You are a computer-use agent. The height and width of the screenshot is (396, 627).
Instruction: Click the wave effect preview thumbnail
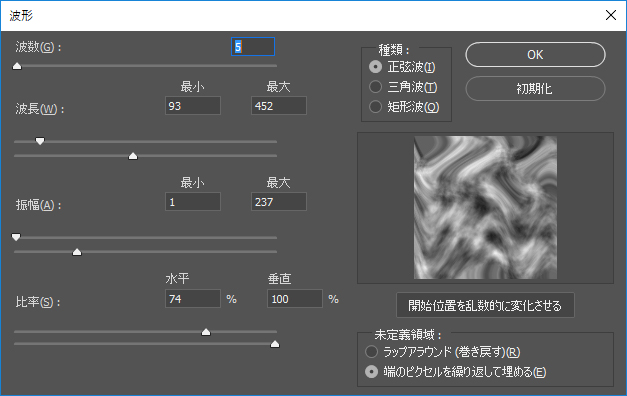click(485, 207)
